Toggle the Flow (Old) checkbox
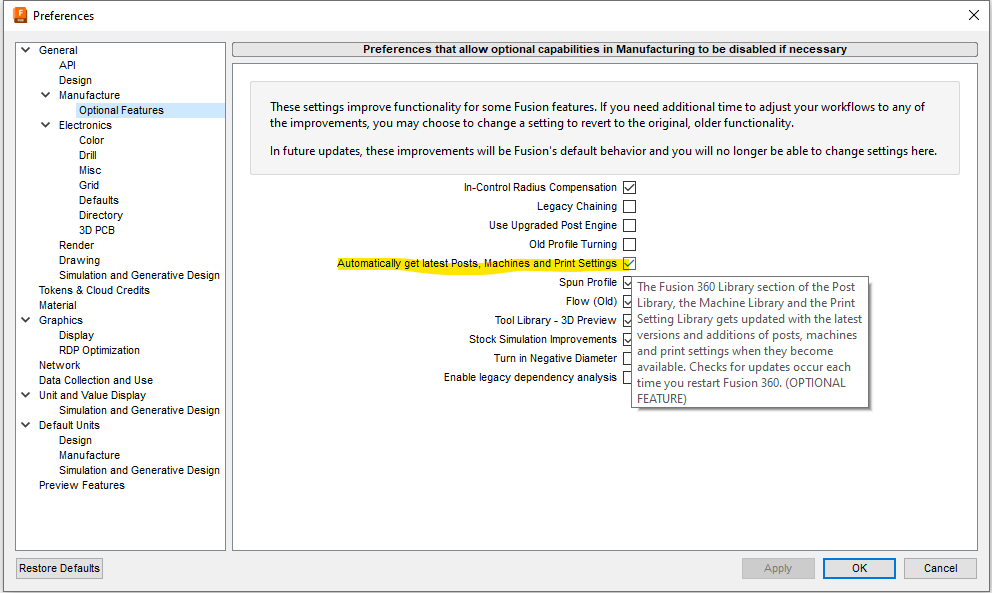The image size is (992, 593). pos(628,301)
